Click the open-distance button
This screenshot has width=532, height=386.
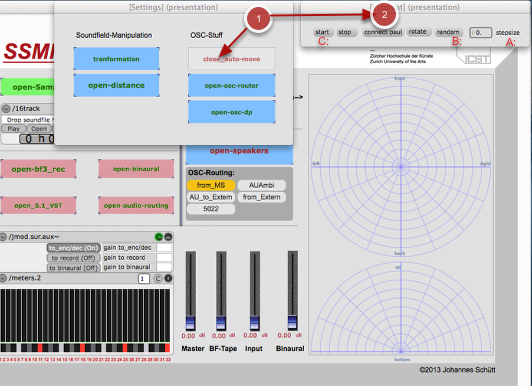coord(116,85)
